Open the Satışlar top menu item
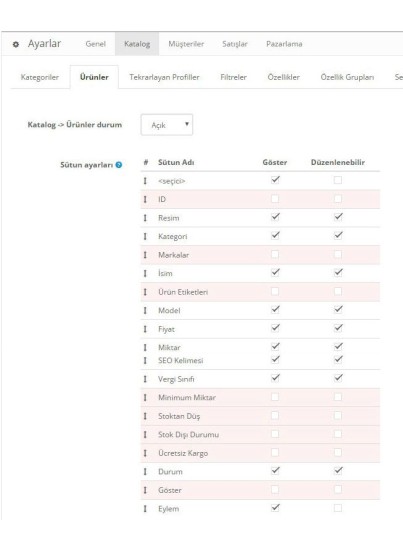The width and height of the screenshot is (403, 550). [235, 44]
